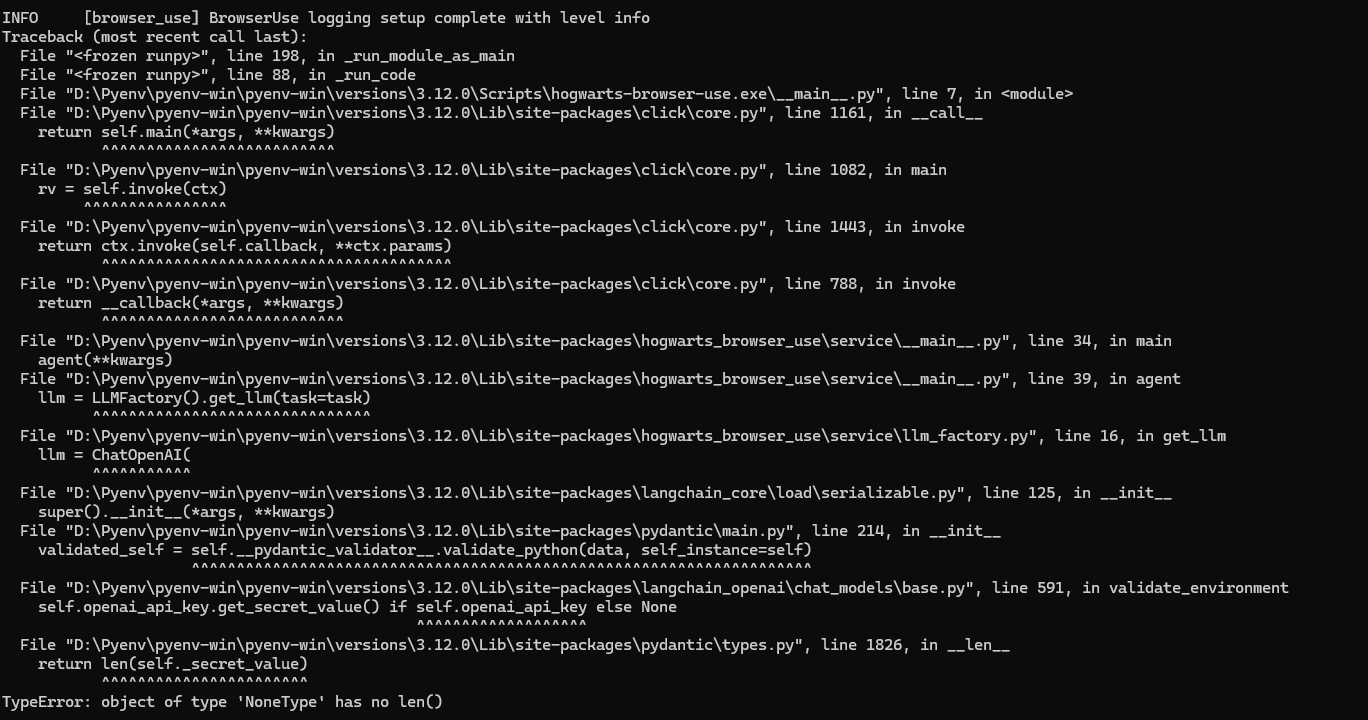Click the 'return __callback(*args, **kwargs)' line
Viewport: 1368px width, 720px height.
coord(190,303)
